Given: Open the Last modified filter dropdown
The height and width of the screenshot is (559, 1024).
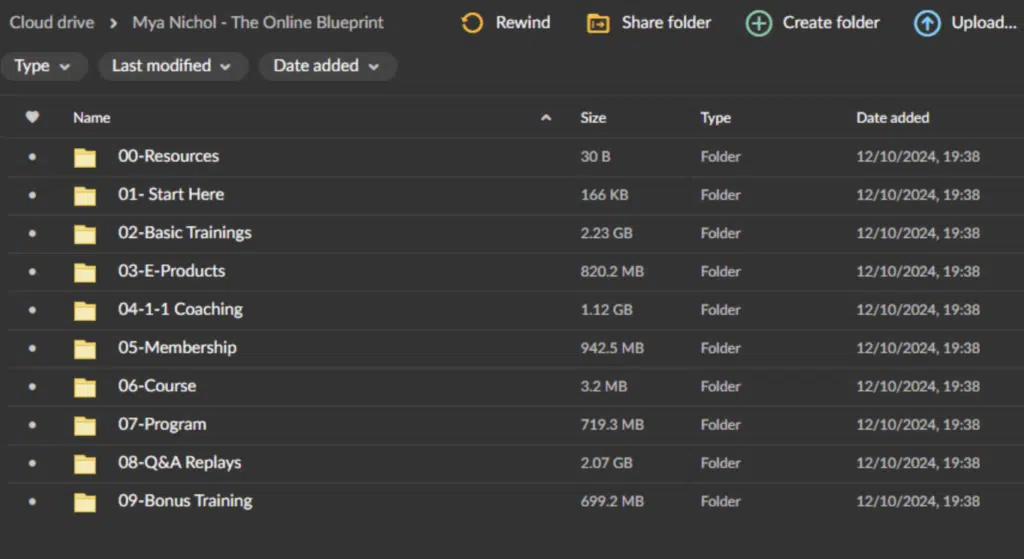Looking at the screenshot, I should [x=172, y=66].
